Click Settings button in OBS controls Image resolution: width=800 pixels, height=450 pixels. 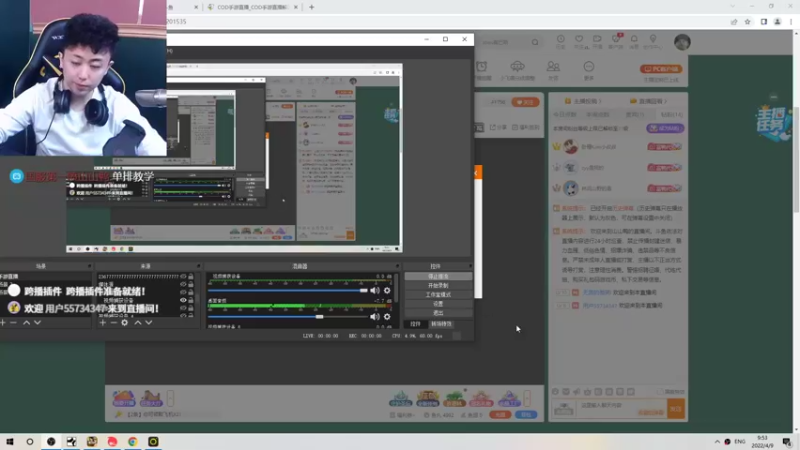pyautogui.click(x=438, y=304)
